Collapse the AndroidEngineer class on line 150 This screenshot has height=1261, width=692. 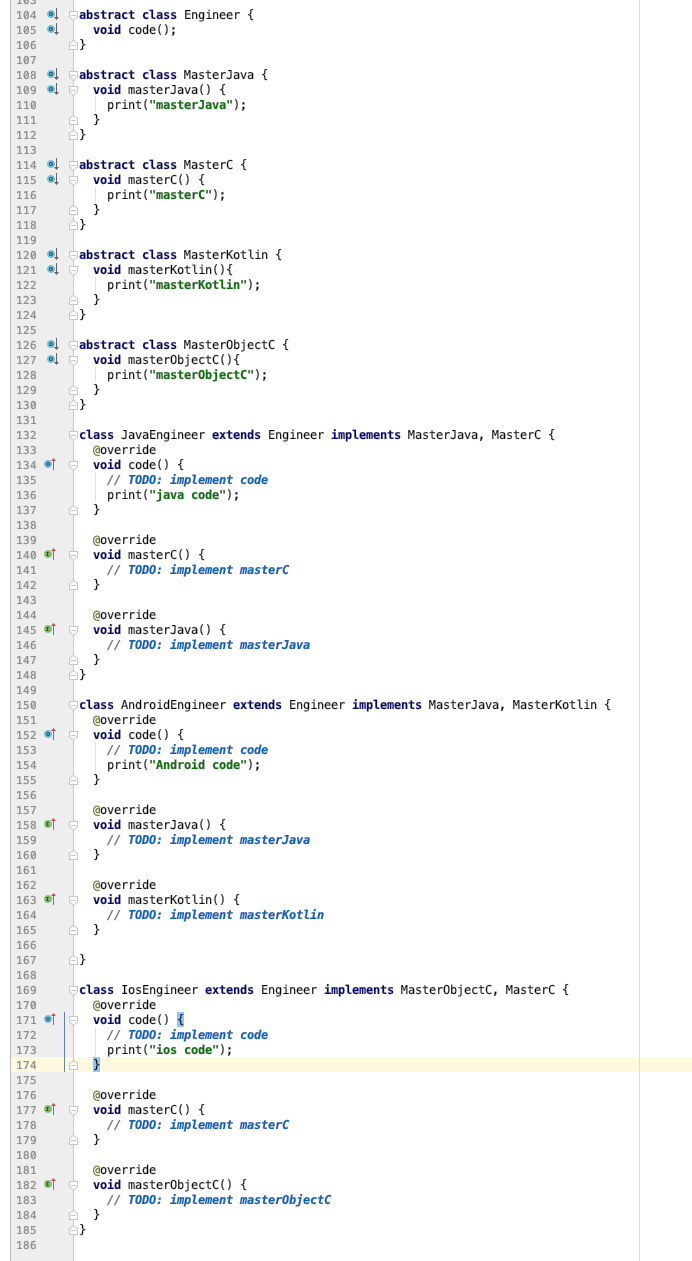tap(73, 705)
